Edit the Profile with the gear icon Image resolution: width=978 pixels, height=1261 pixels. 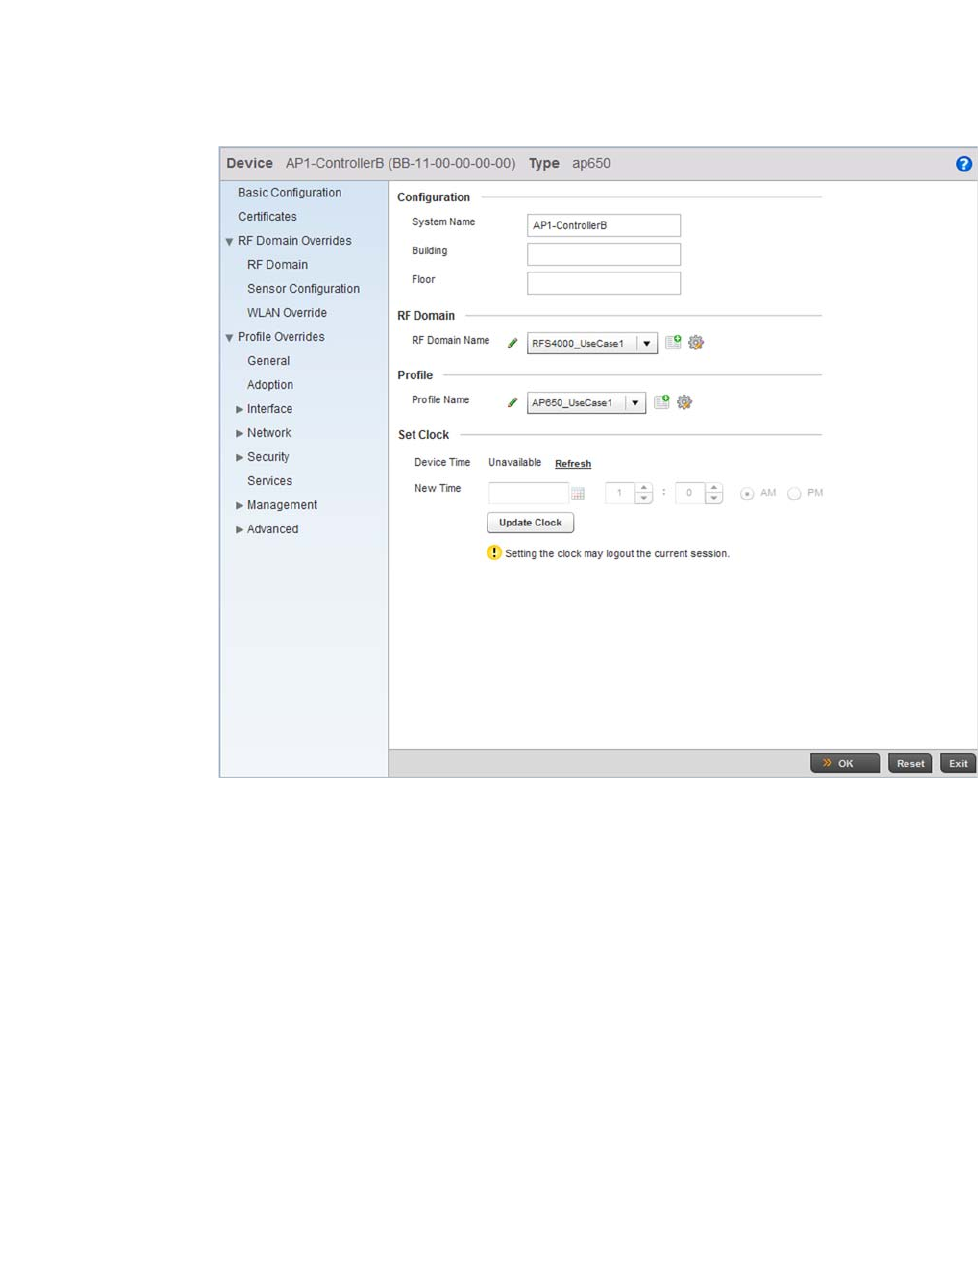click(x=684, y=402)
